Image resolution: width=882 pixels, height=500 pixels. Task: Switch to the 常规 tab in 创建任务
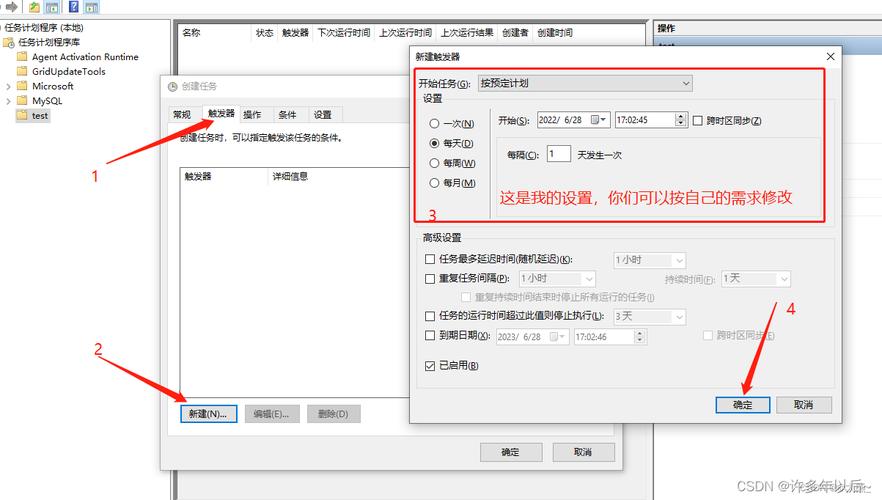(x=182, y=114)
